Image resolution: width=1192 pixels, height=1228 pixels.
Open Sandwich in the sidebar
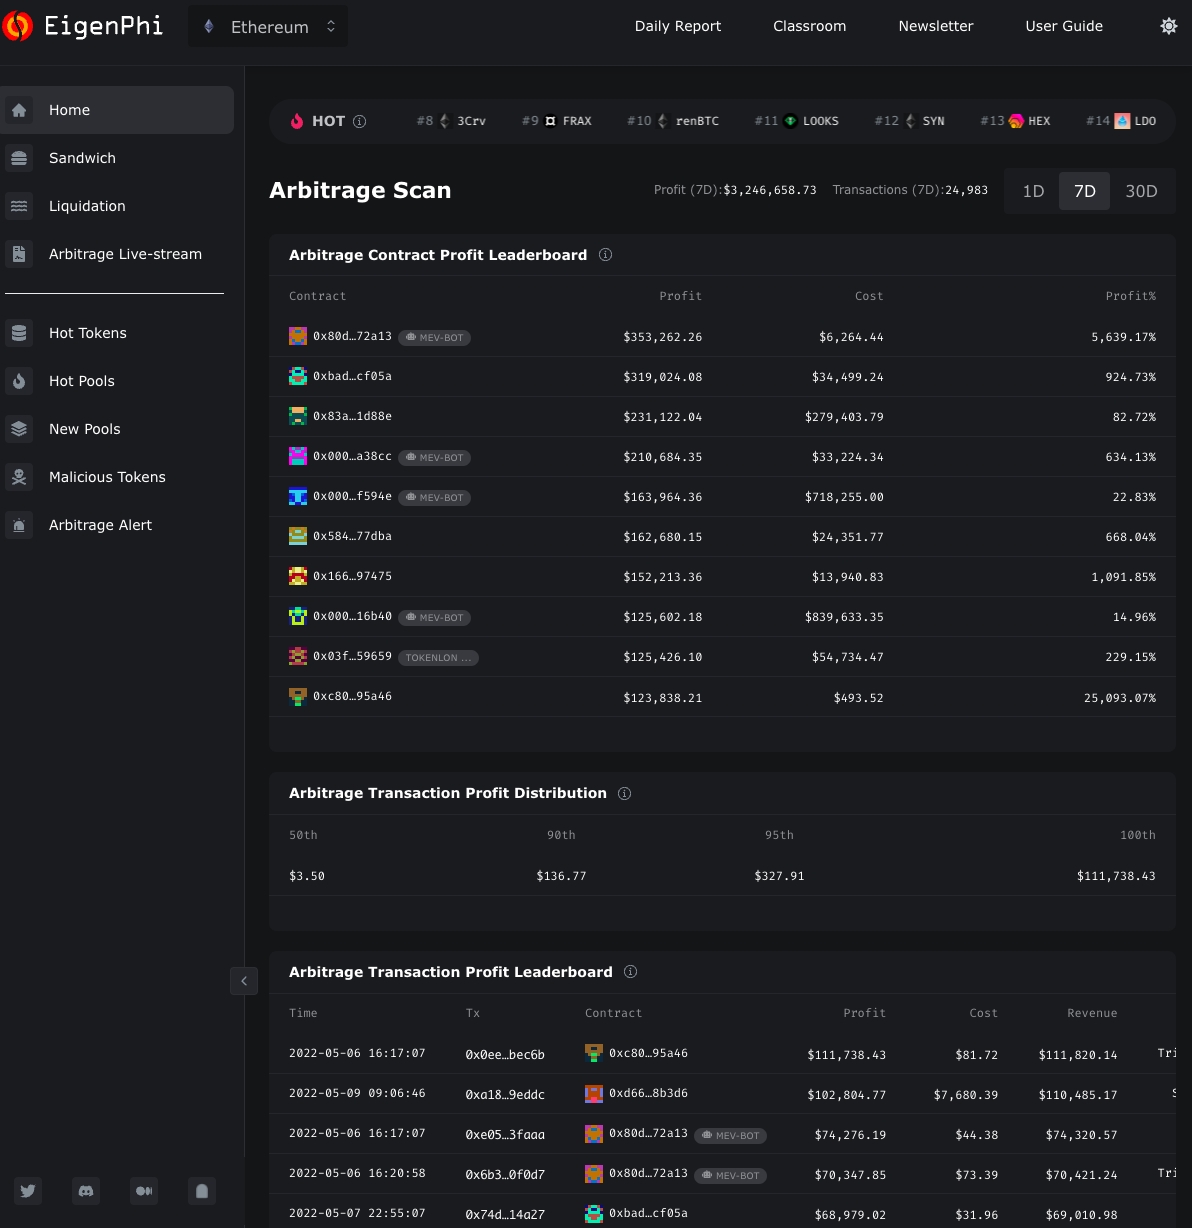pos(82,158)
